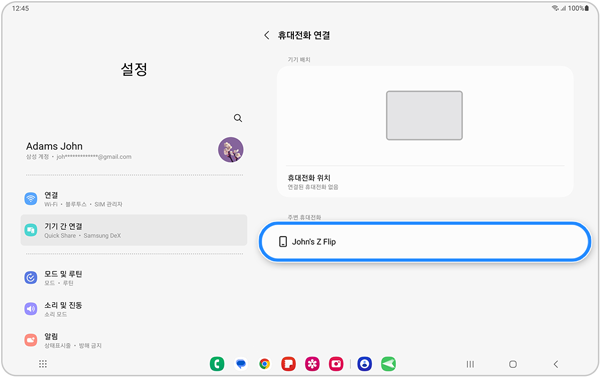Image resolution: width=600 pixels, height=377 pixels.
Task: Select 기기 간 연결 menu item
Action: click(134, 230)
